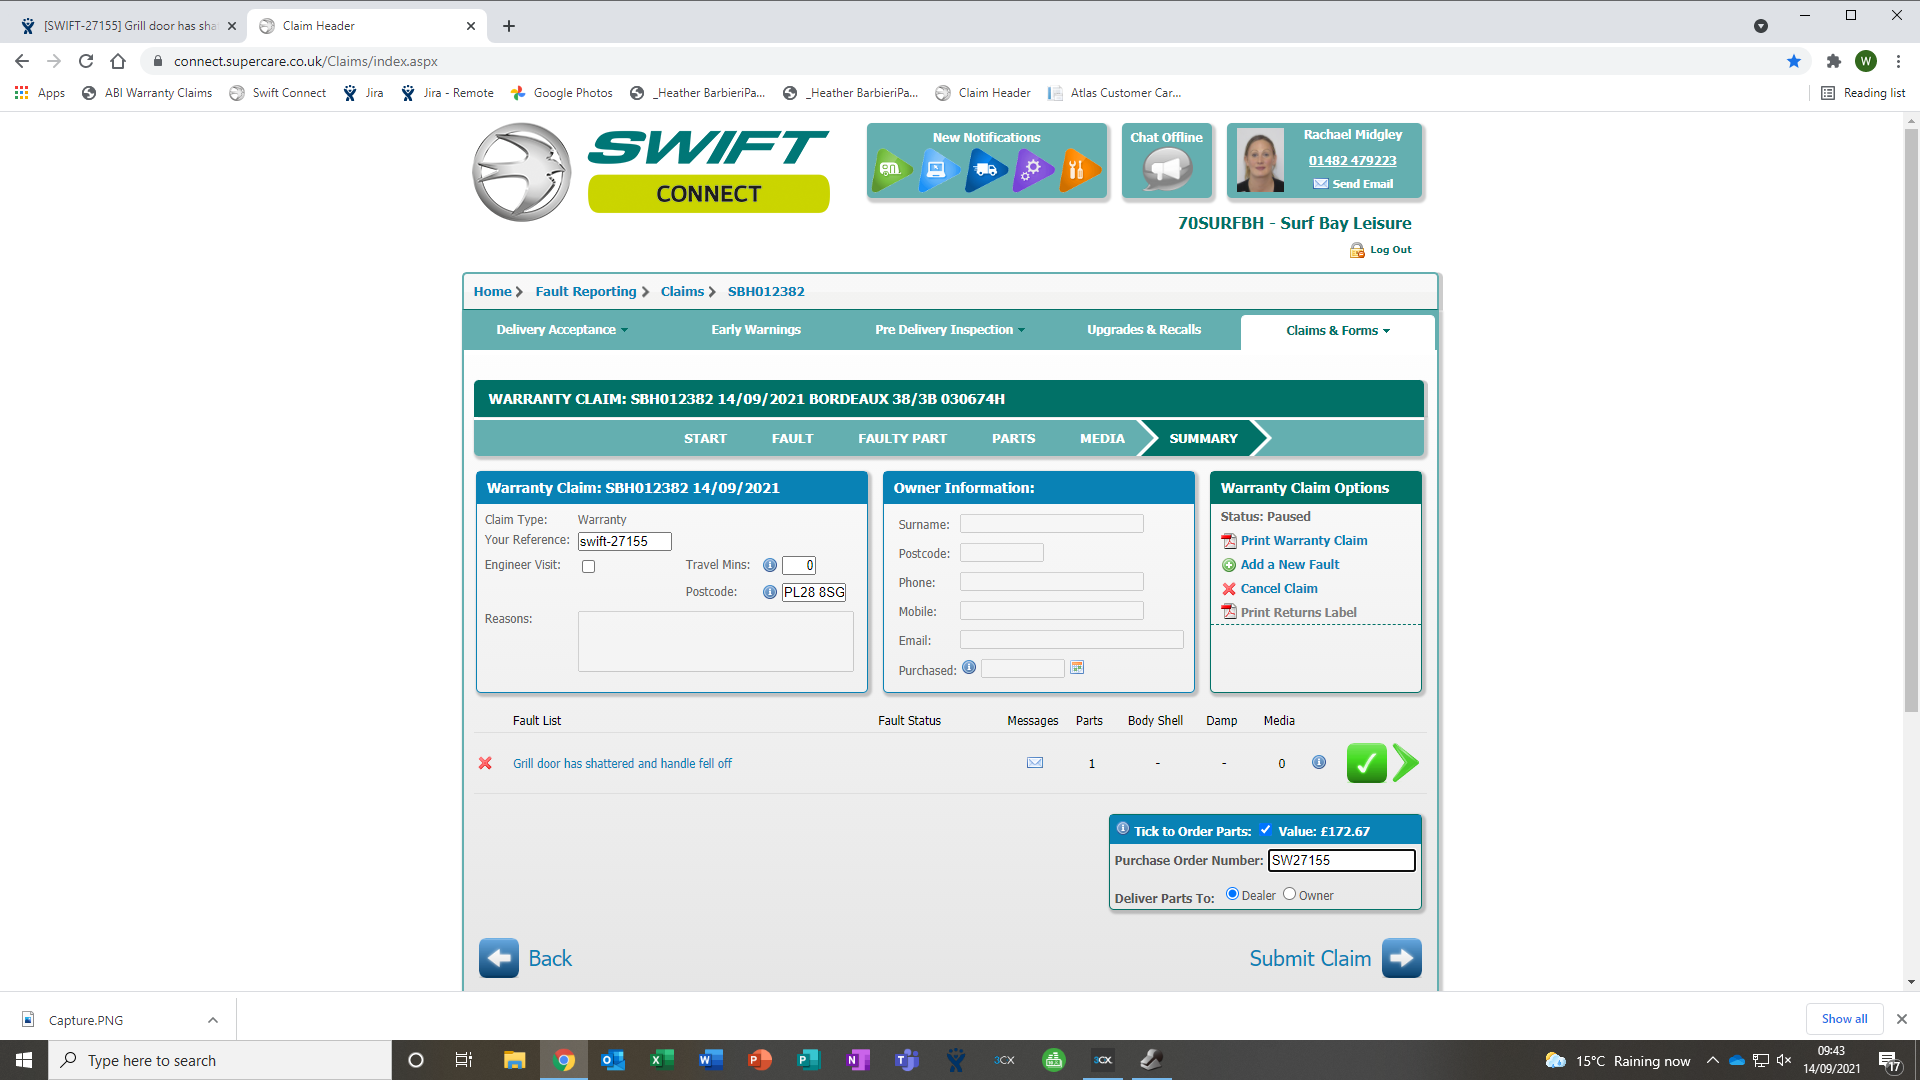Screen dimensions: 1920x1080
Task: Click the green chevron arrow on the fault row
Action: (x=1406, y=763)
